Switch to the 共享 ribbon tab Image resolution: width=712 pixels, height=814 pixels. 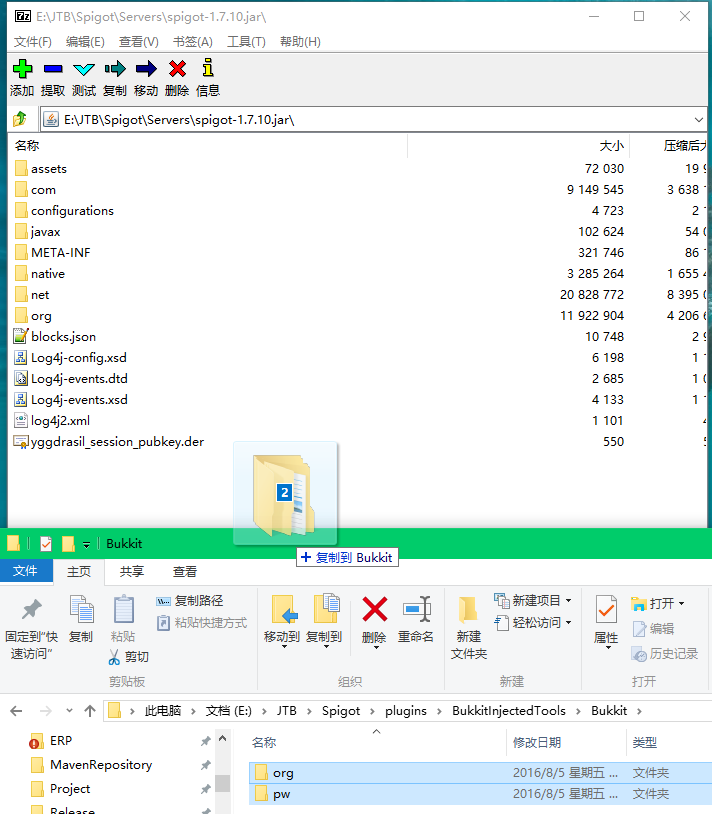132,572
